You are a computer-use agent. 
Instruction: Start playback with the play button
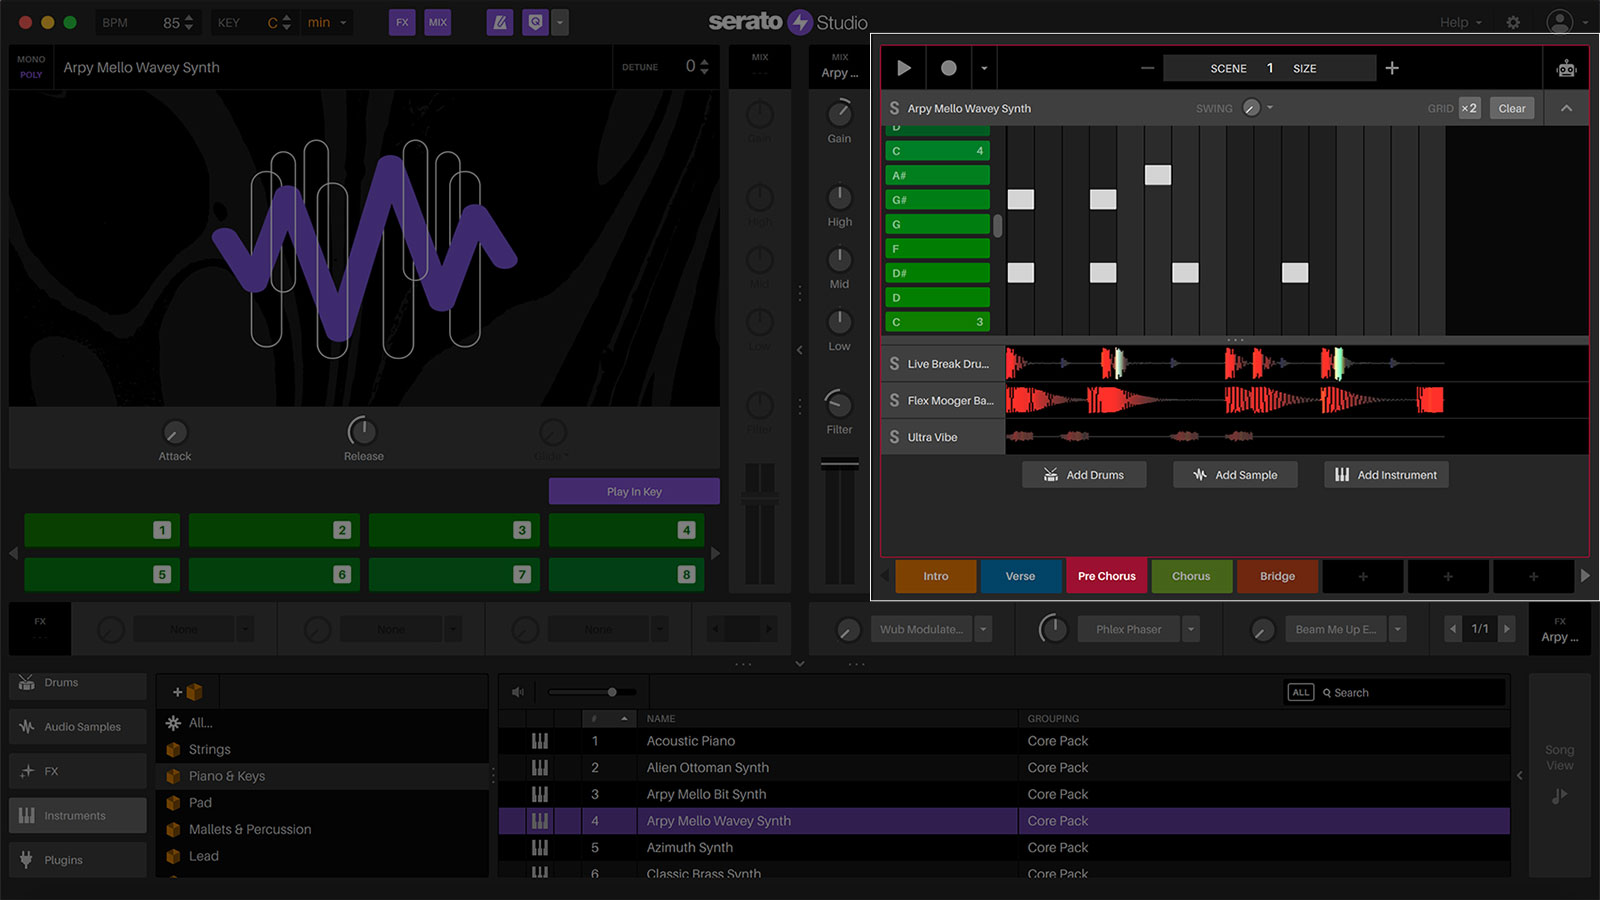tap(904, 68)
